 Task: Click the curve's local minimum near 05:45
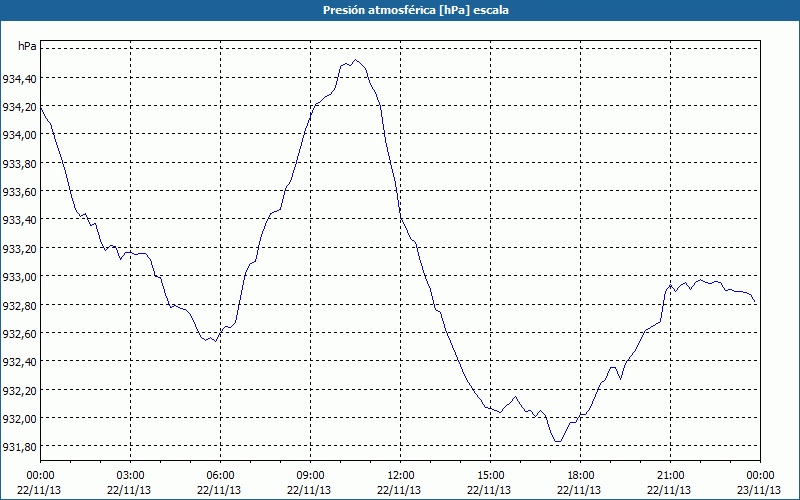pyautogui.click(x=216, y=341)
